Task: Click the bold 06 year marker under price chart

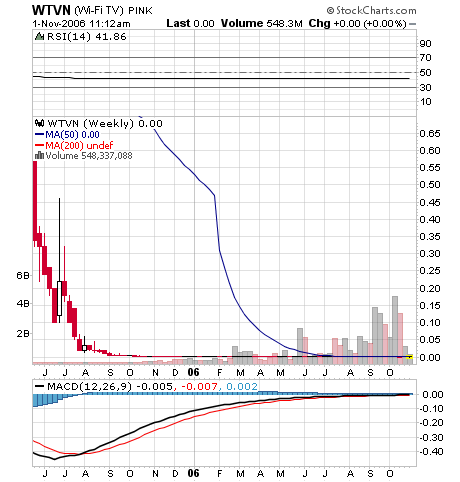Action: (193, 372)
